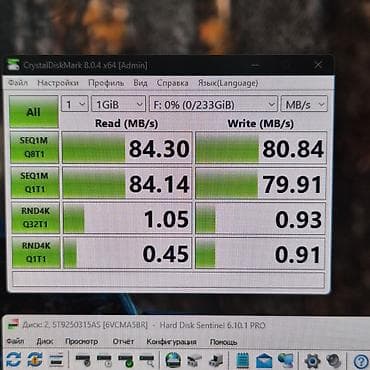The height and width of the screenshot is (370, 370).
Task: Click the envelope e-mail toolbar icon
Action: 264,360
